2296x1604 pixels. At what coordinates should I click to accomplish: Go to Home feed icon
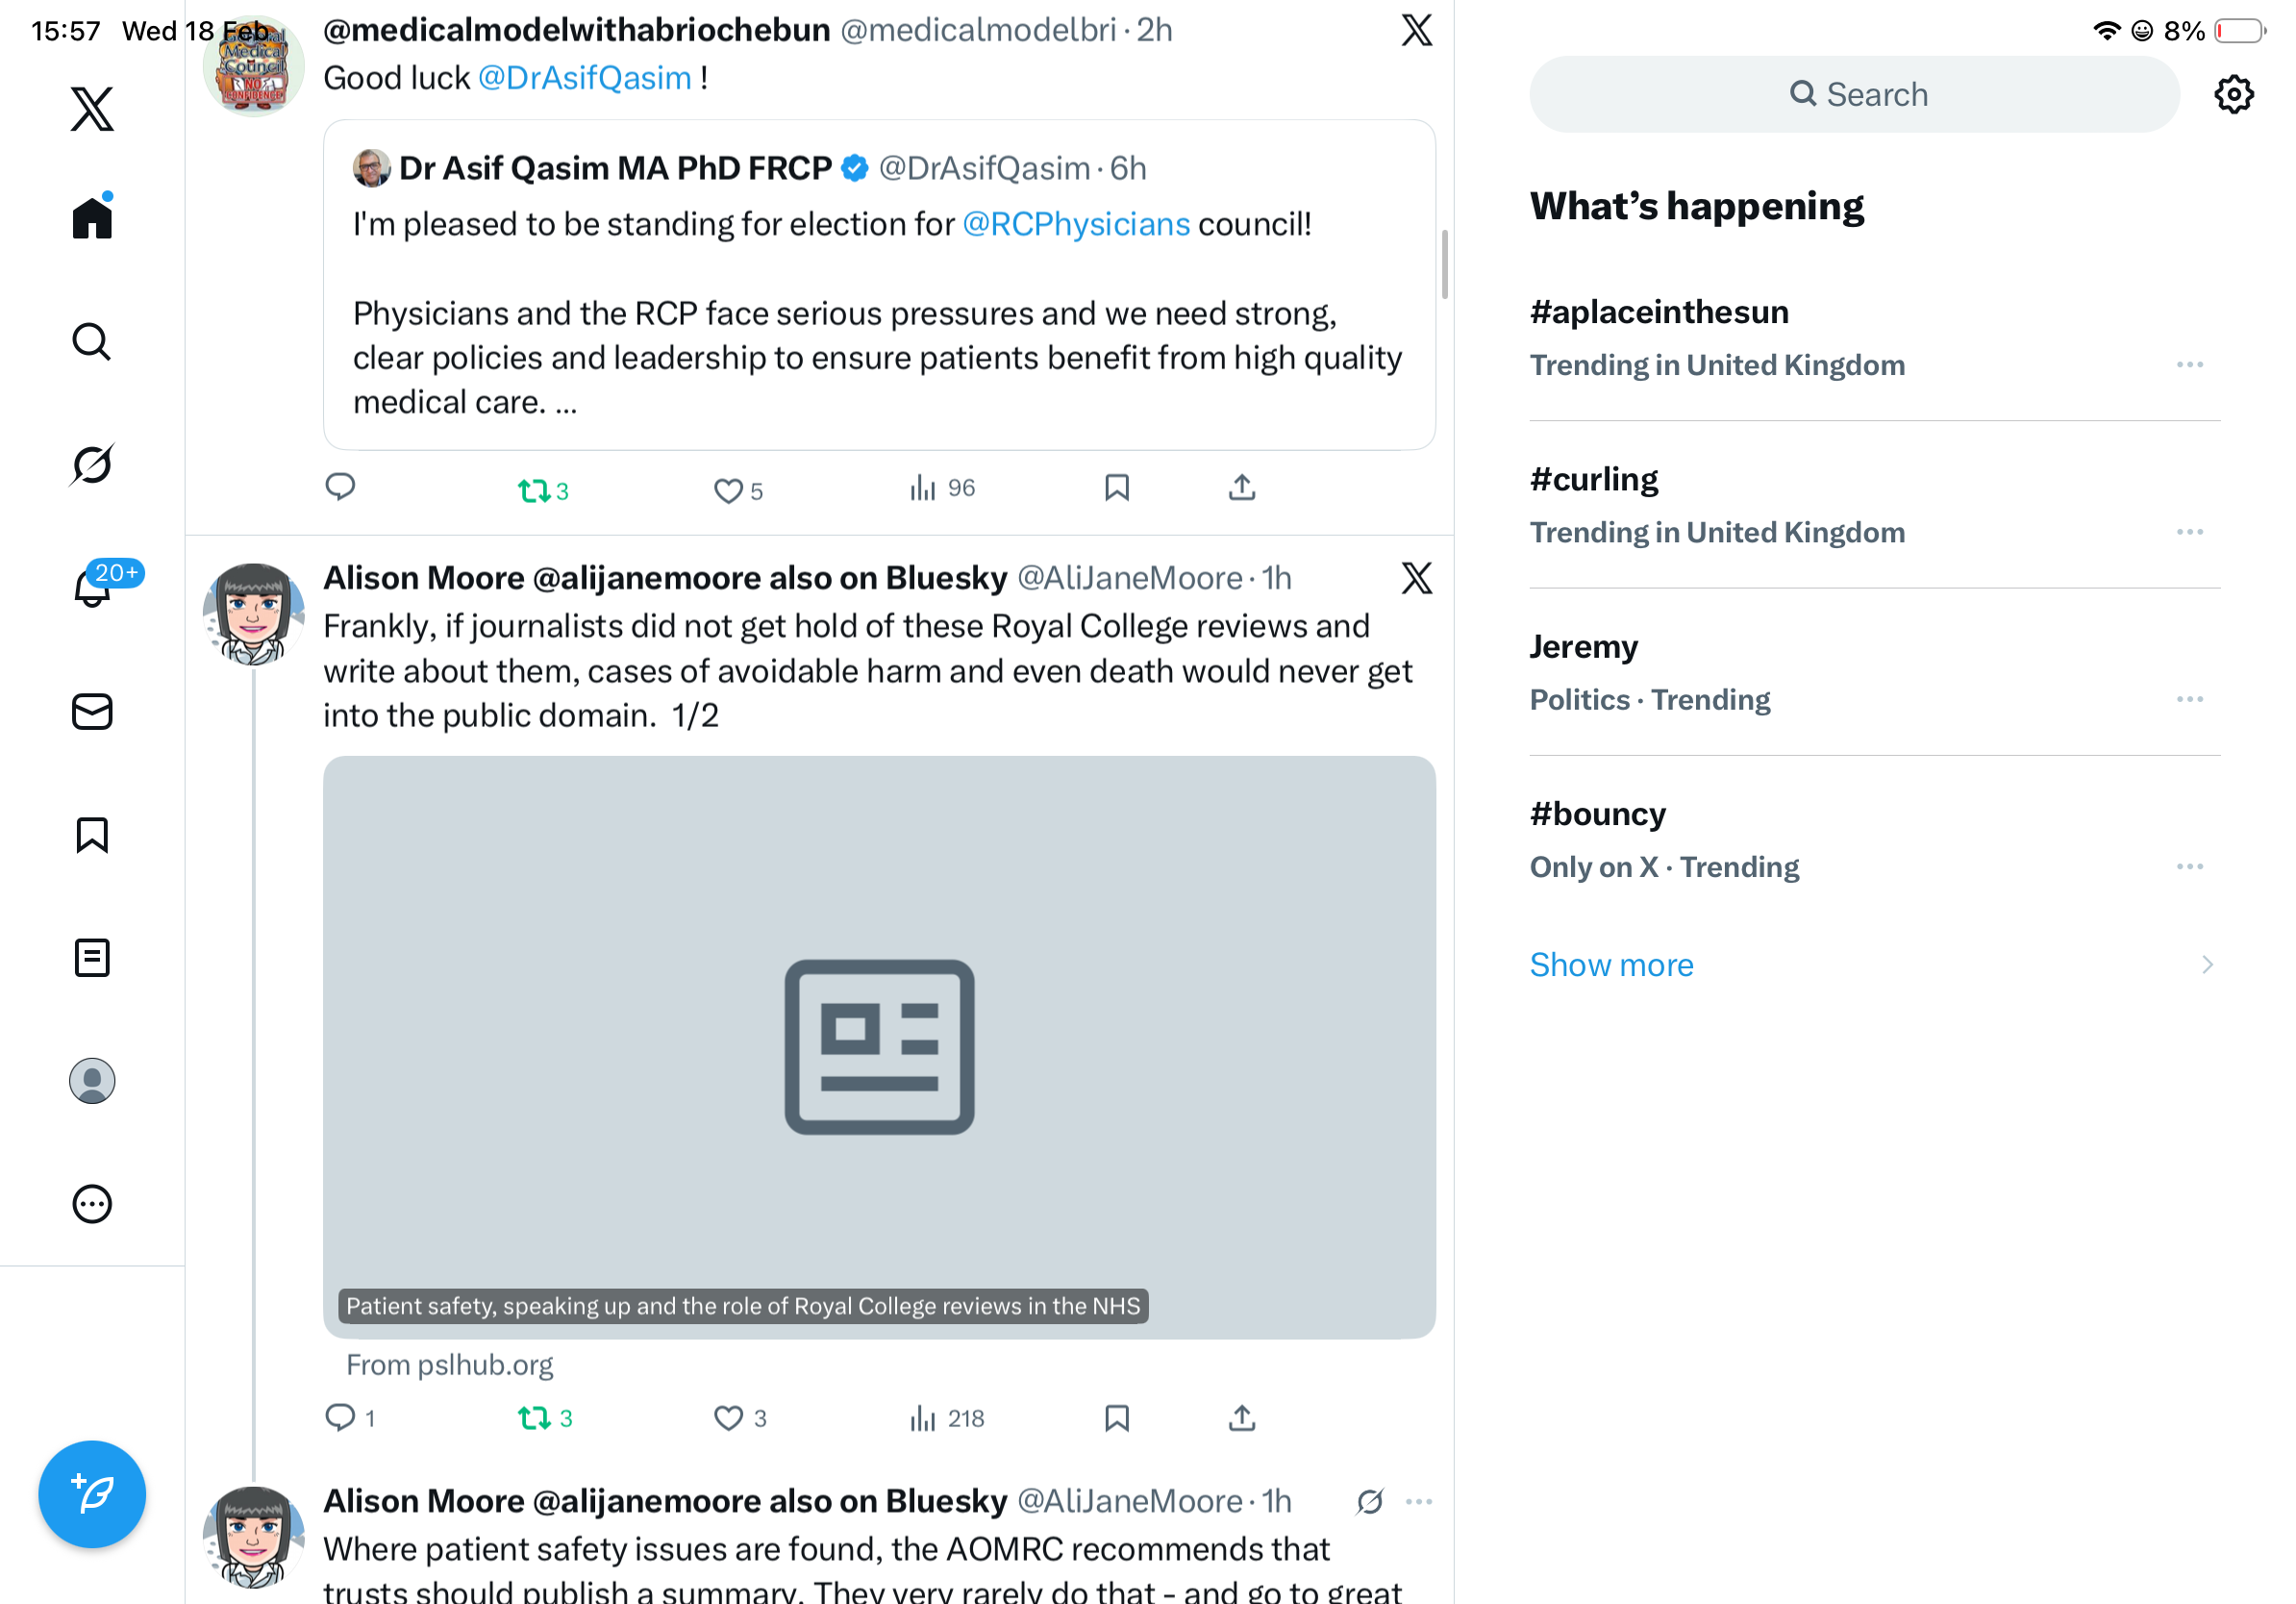[92, 218]
